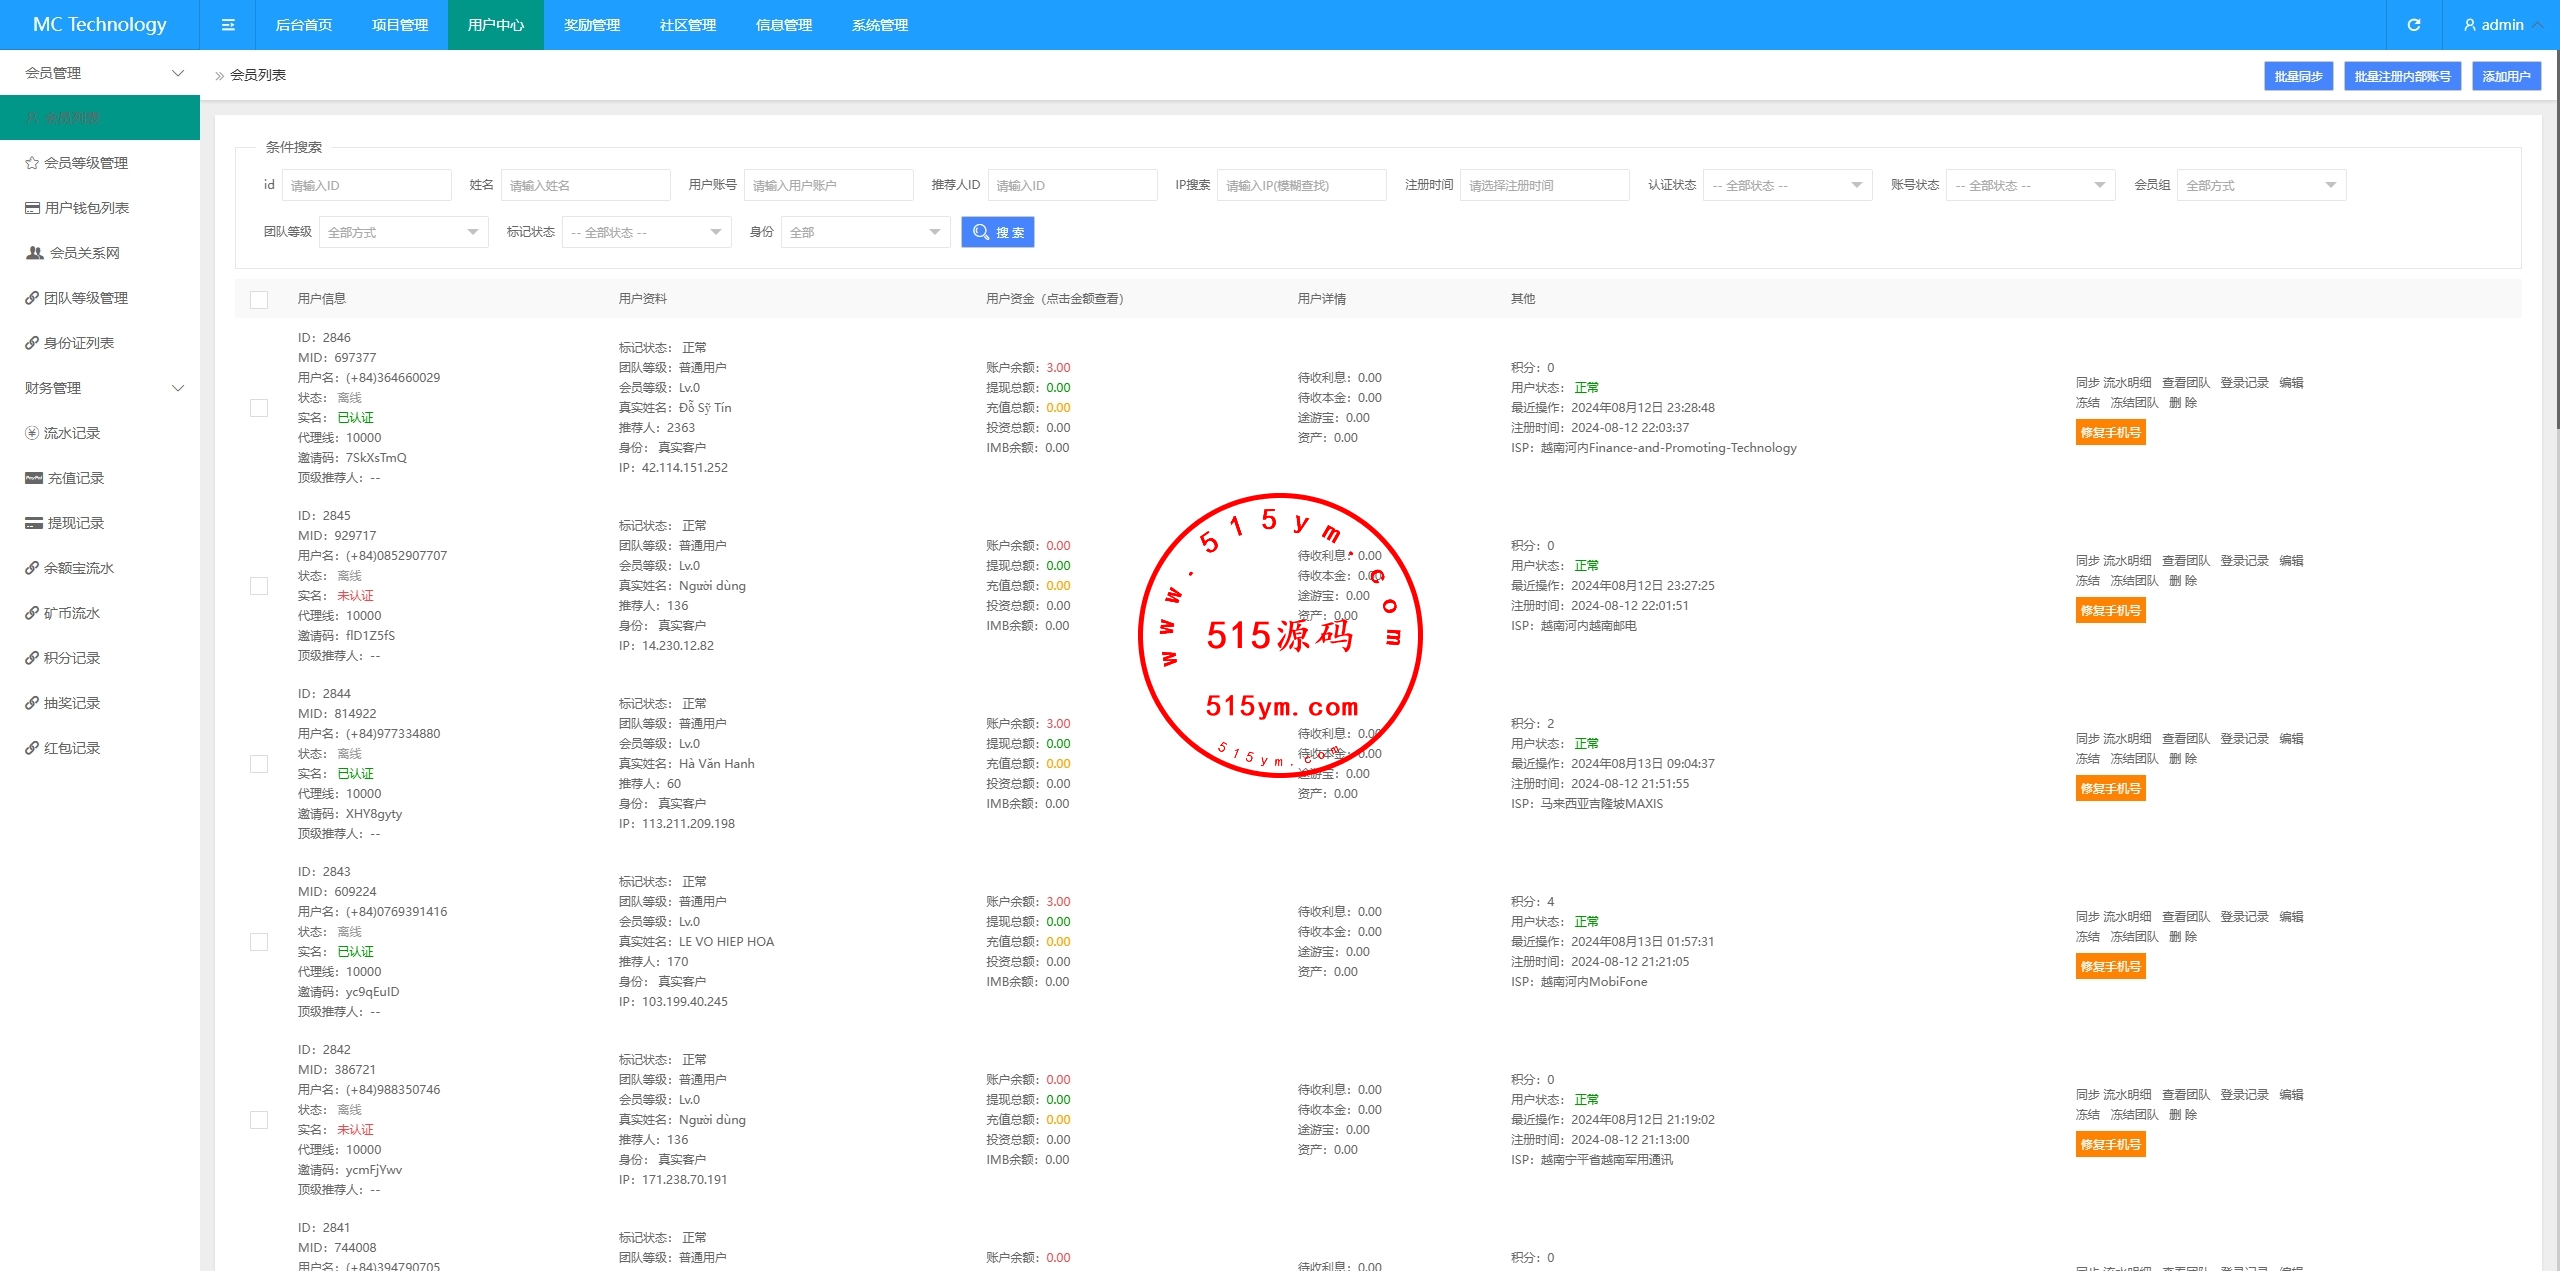Open 会员关系网 people icon item
The height and width of the screenshot is (1271, 2560).
point(83,253)
